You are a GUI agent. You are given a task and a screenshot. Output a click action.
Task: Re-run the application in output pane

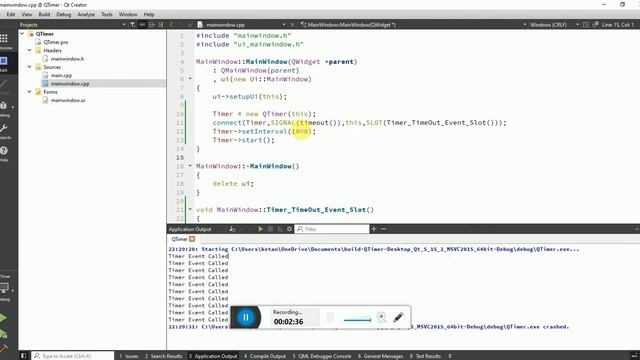[260, 229]
